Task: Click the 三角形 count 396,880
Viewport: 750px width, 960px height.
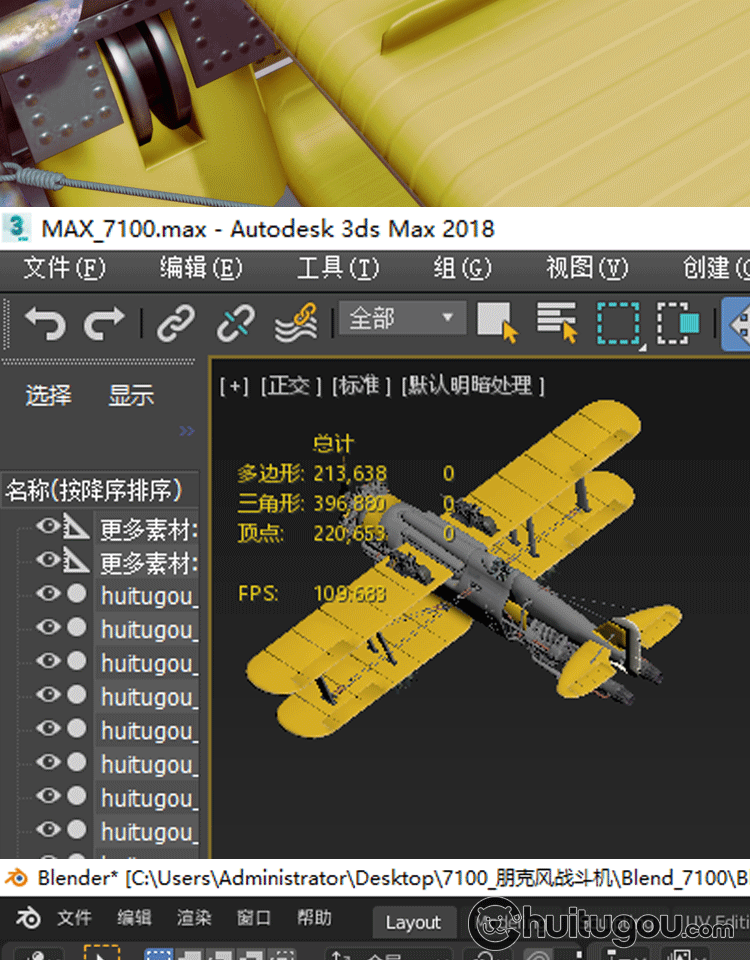Action: [350, 503]
